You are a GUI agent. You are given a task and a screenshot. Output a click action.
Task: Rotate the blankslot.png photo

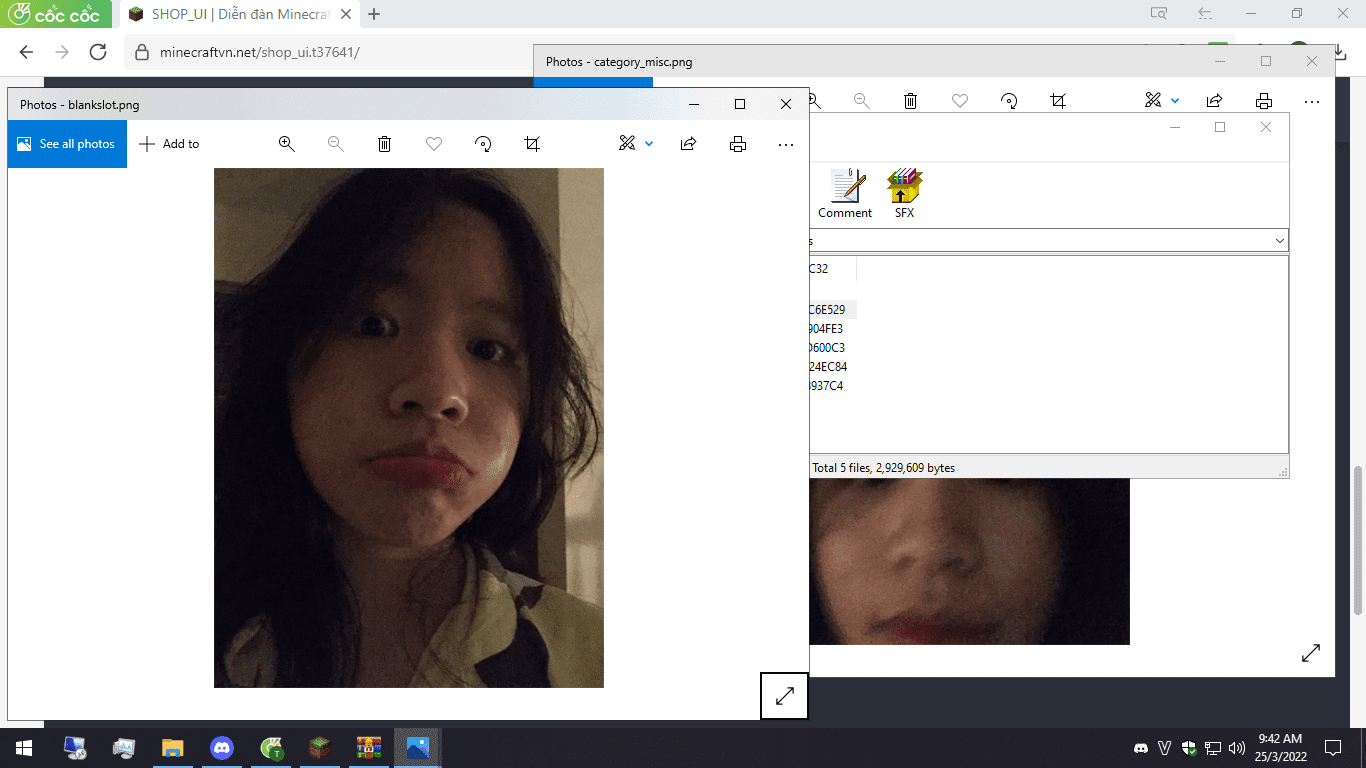[x=483, y=144]
